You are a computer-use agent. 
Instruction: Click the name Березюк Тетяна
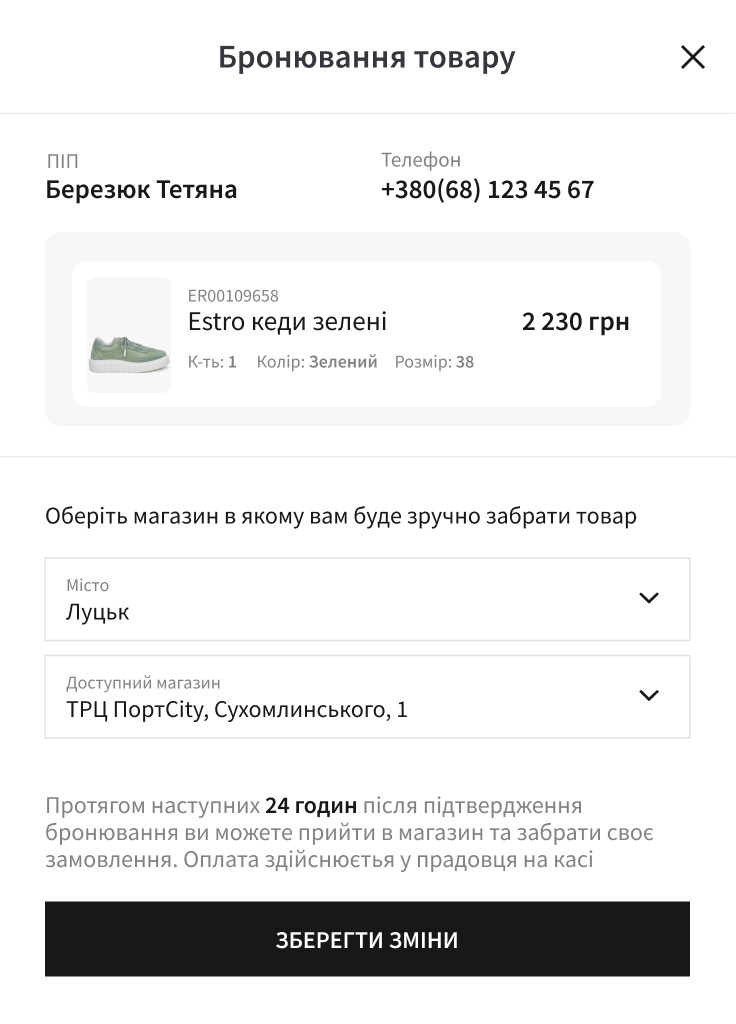pos(141,190)
